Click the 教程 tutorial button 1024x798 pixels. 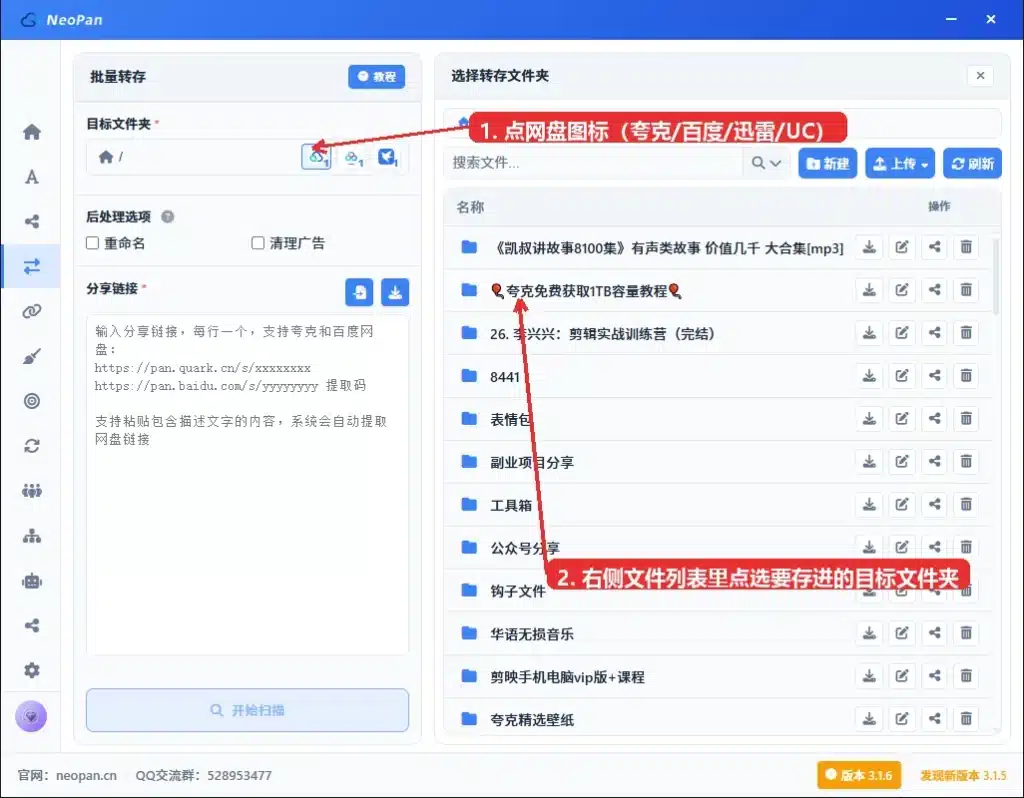pyautogui.click(x=377, y=76)
